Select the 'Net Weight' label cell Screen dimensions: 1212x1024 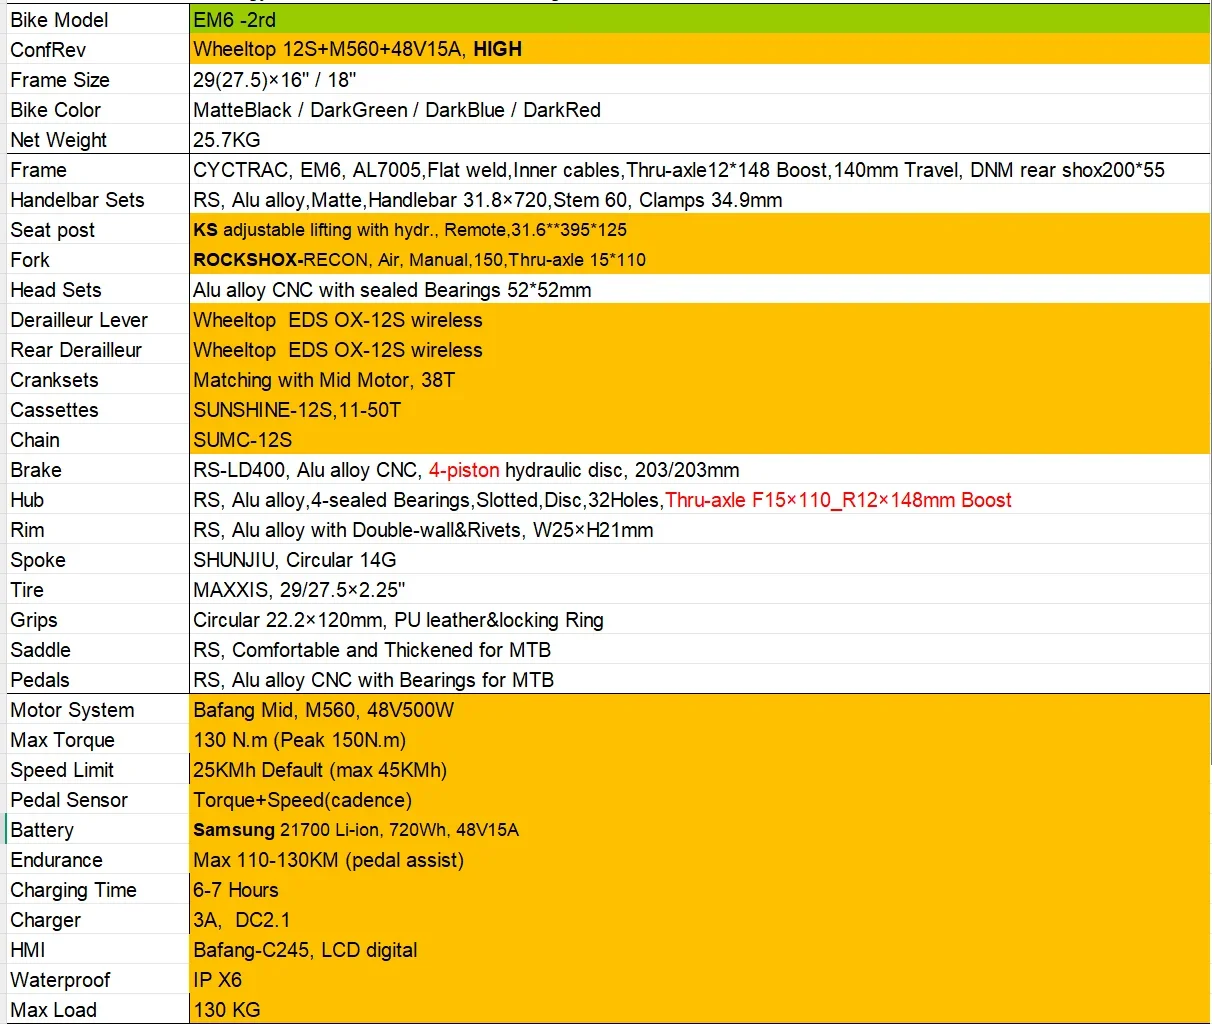(96, 140)
